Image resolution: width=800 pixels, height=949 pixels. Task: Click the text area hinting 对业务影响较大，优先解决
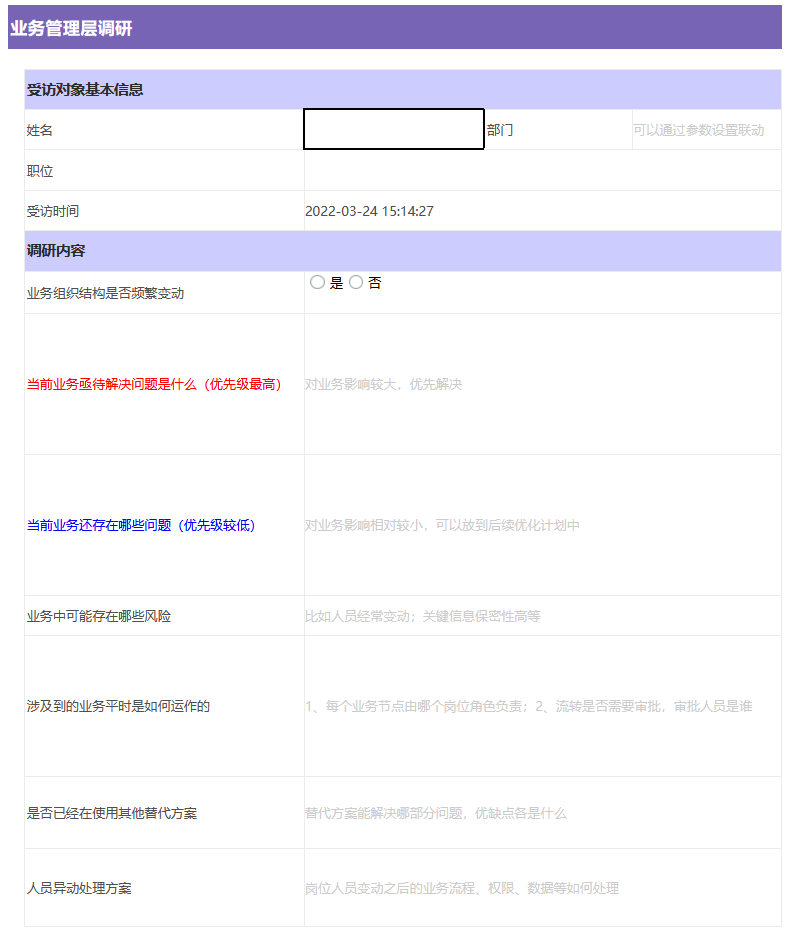tap(543, 384)
